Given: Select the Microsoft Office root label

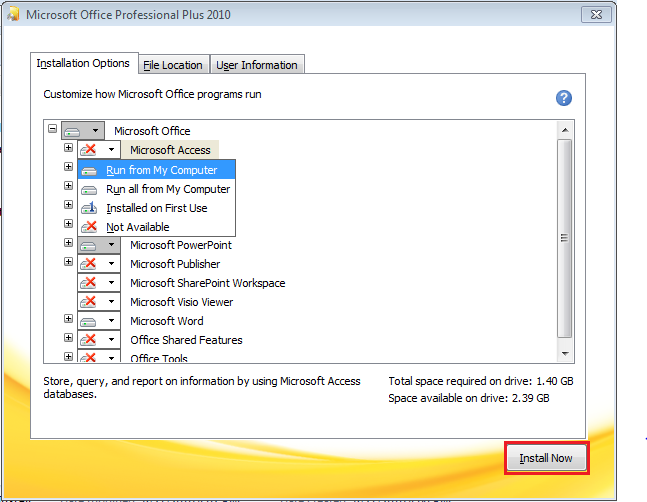Looking at the screenshot, I should 152,131.
